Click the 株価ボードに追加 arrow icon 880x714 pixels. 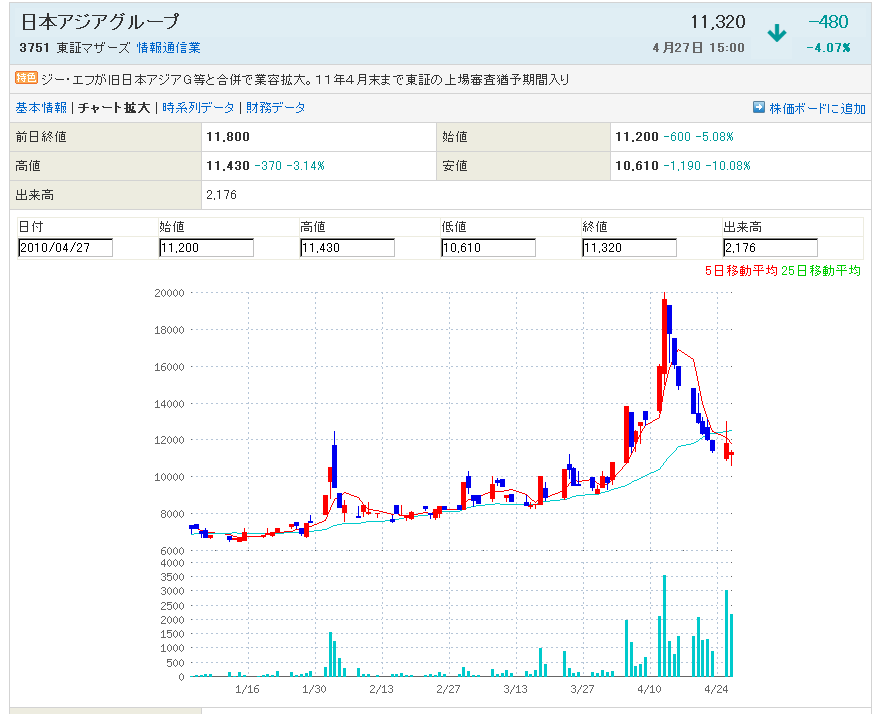(x=759, y=108)
